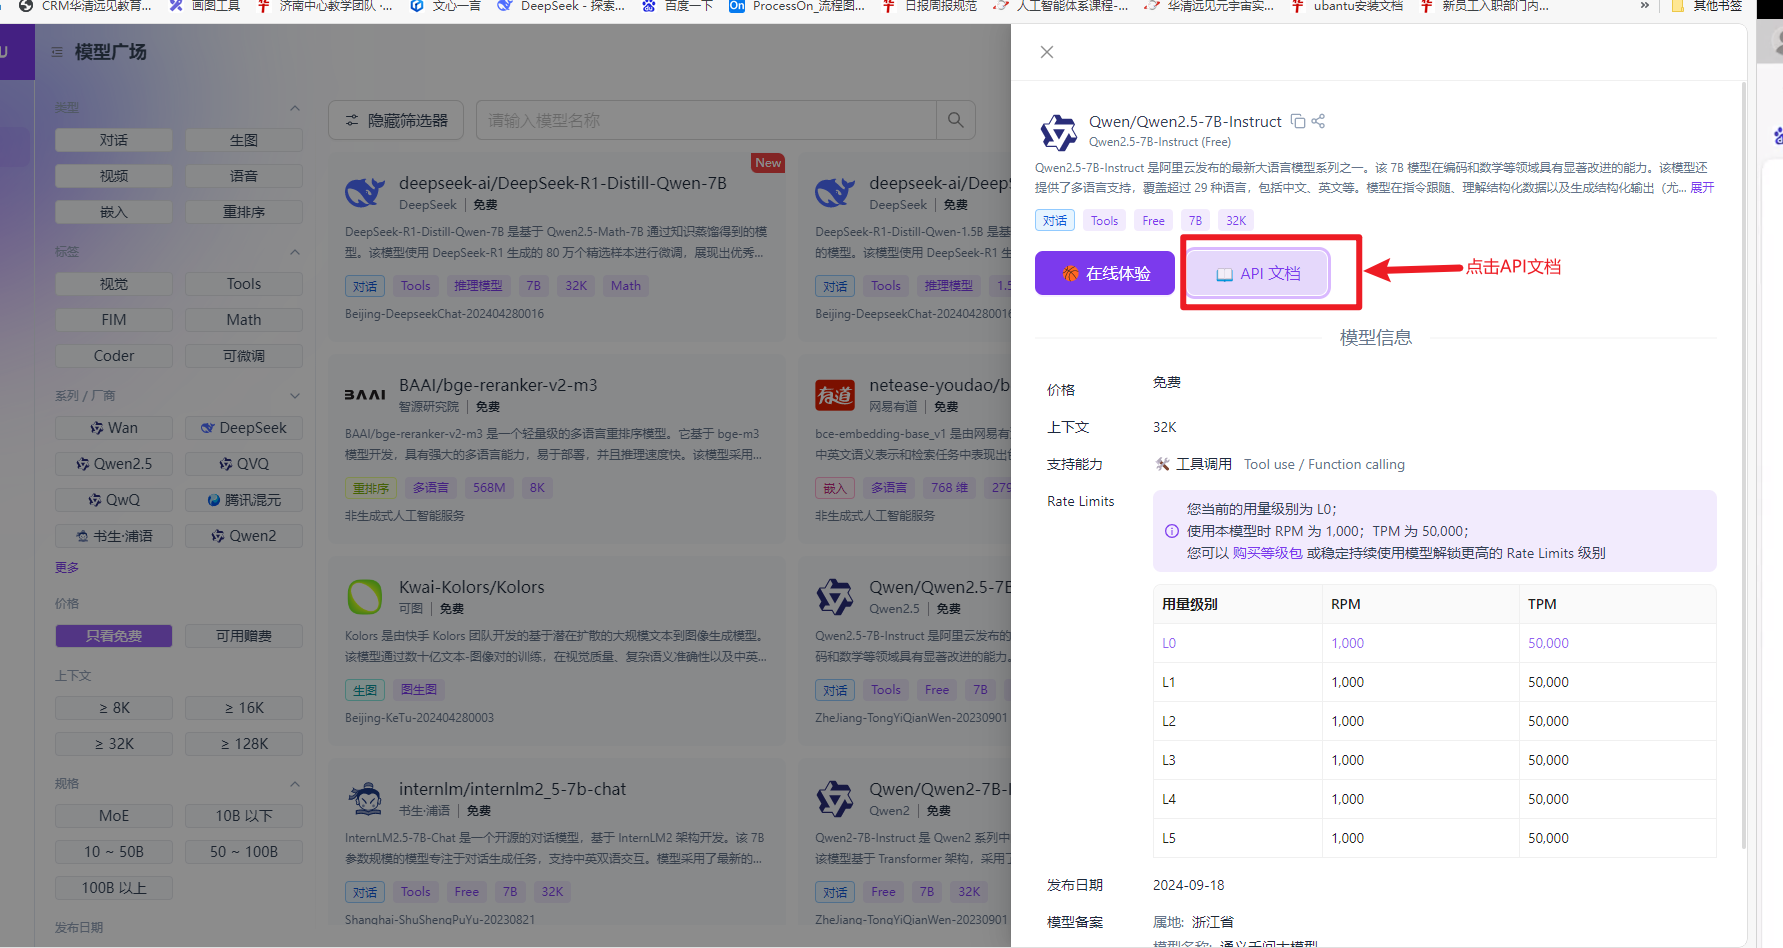Image resolution: width=1783 pixels, height=948 pixels.
Task: Click 更多 to expand vendor list
Action: [66, 567]
